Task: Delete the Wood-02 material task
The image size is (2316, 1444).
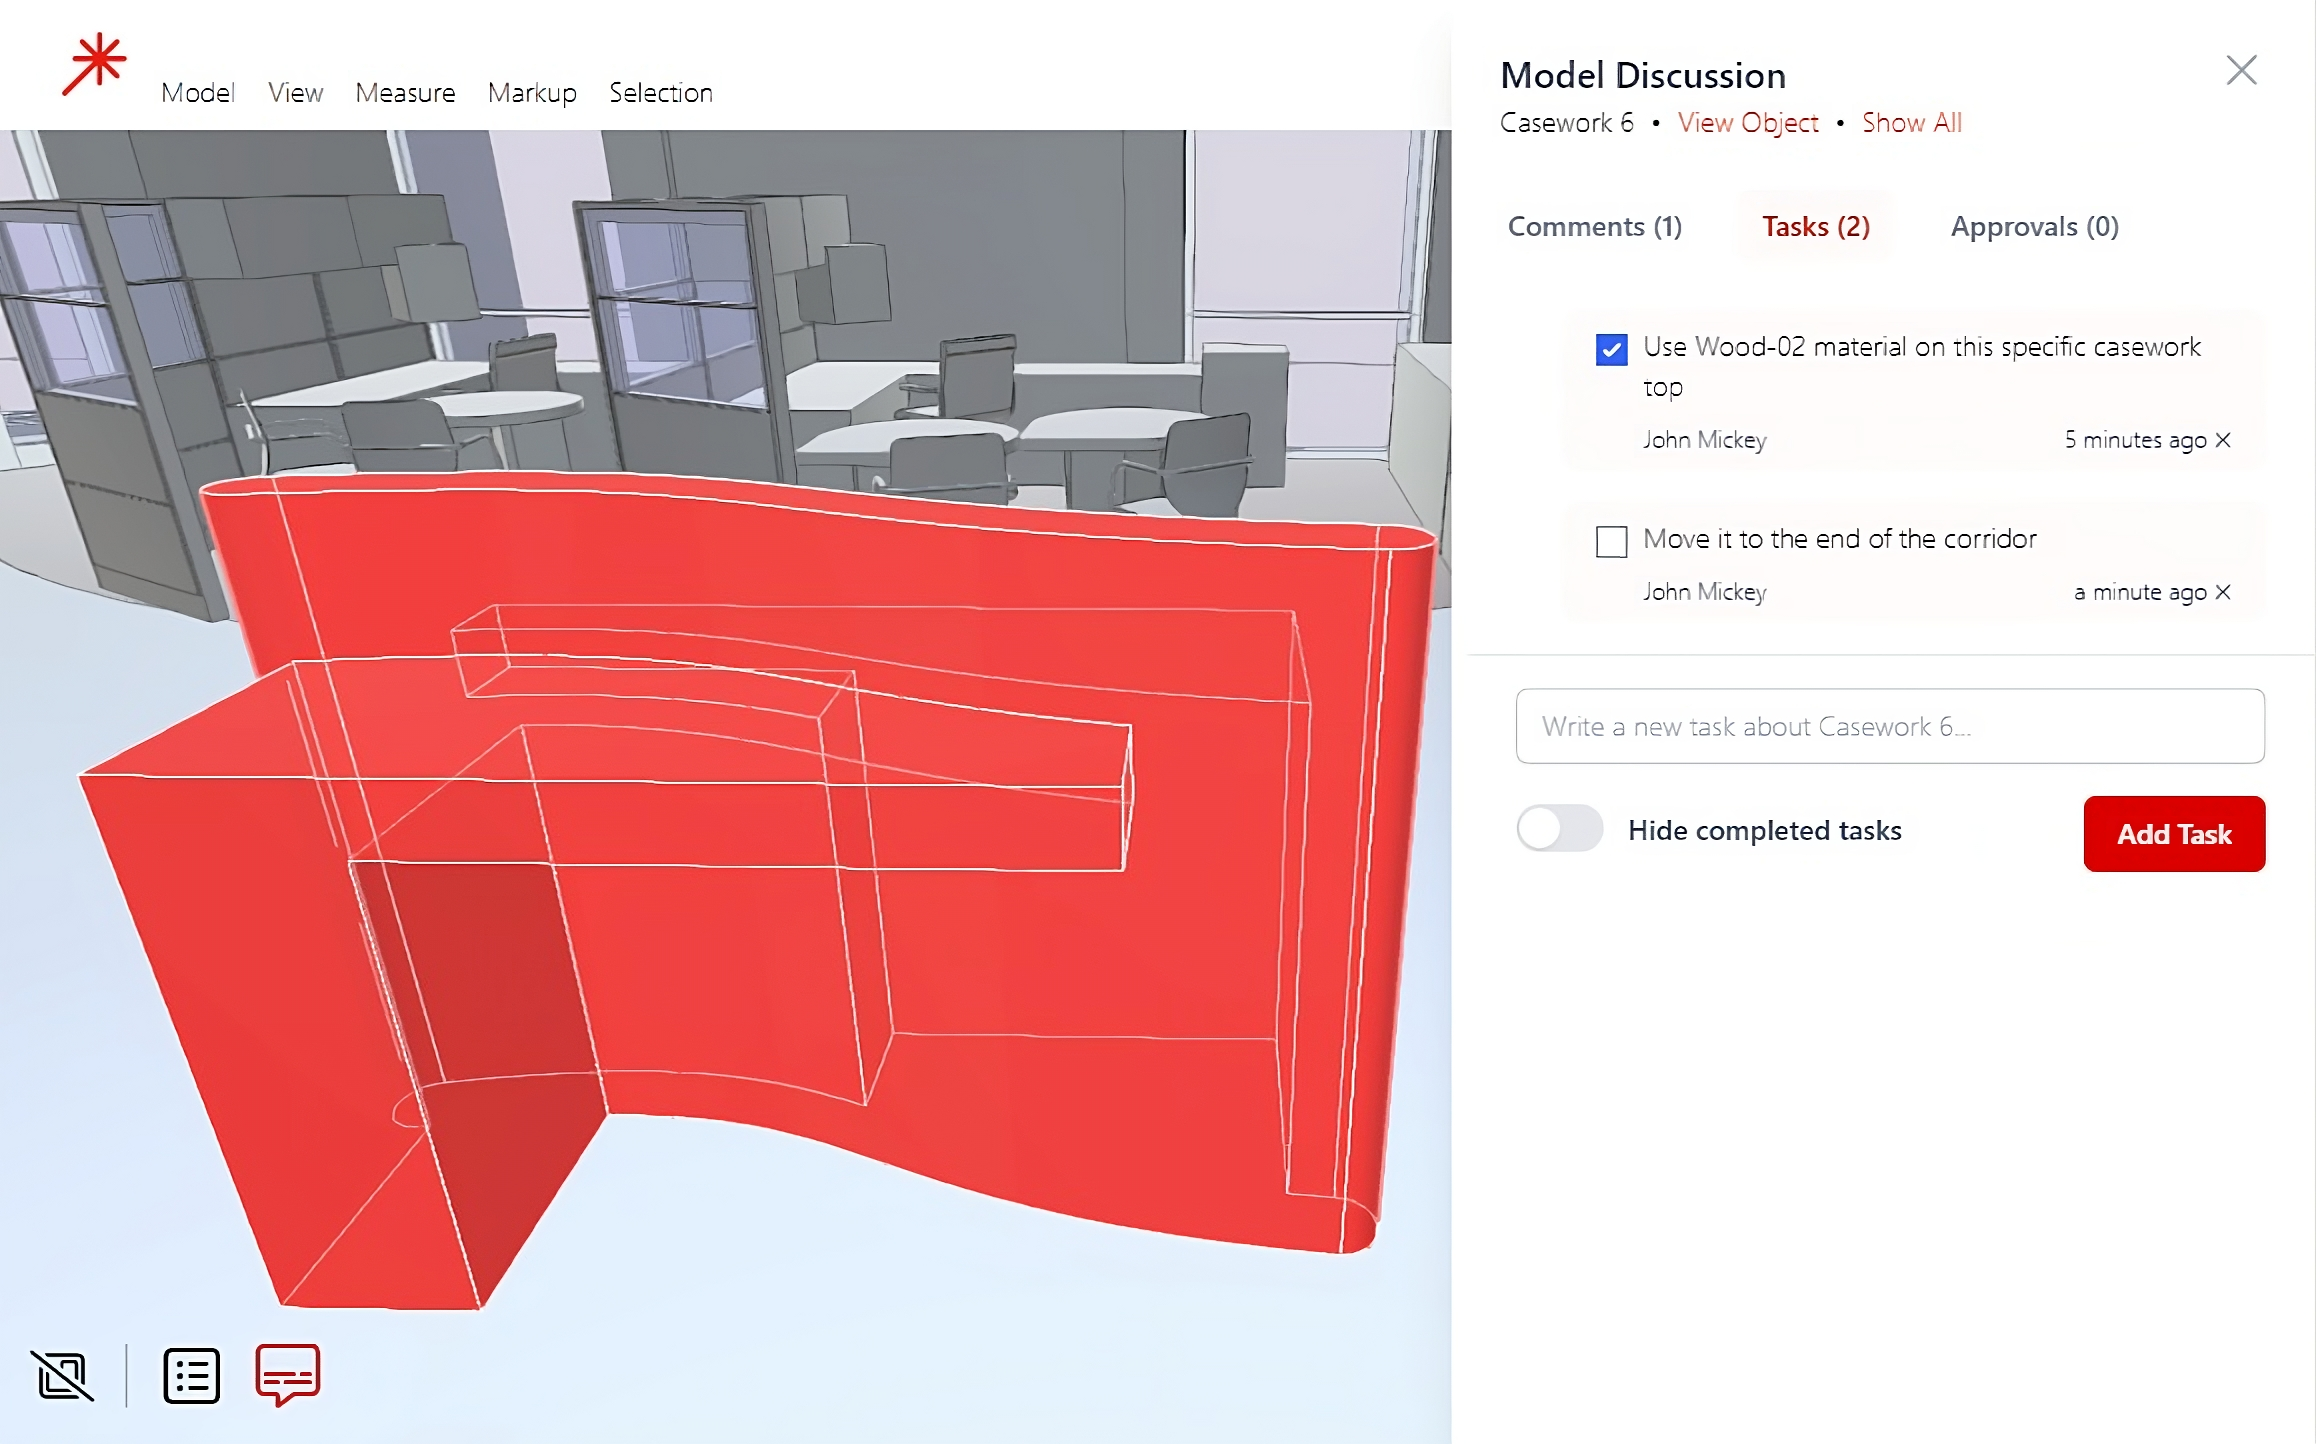Action: tap(2223, 440)
